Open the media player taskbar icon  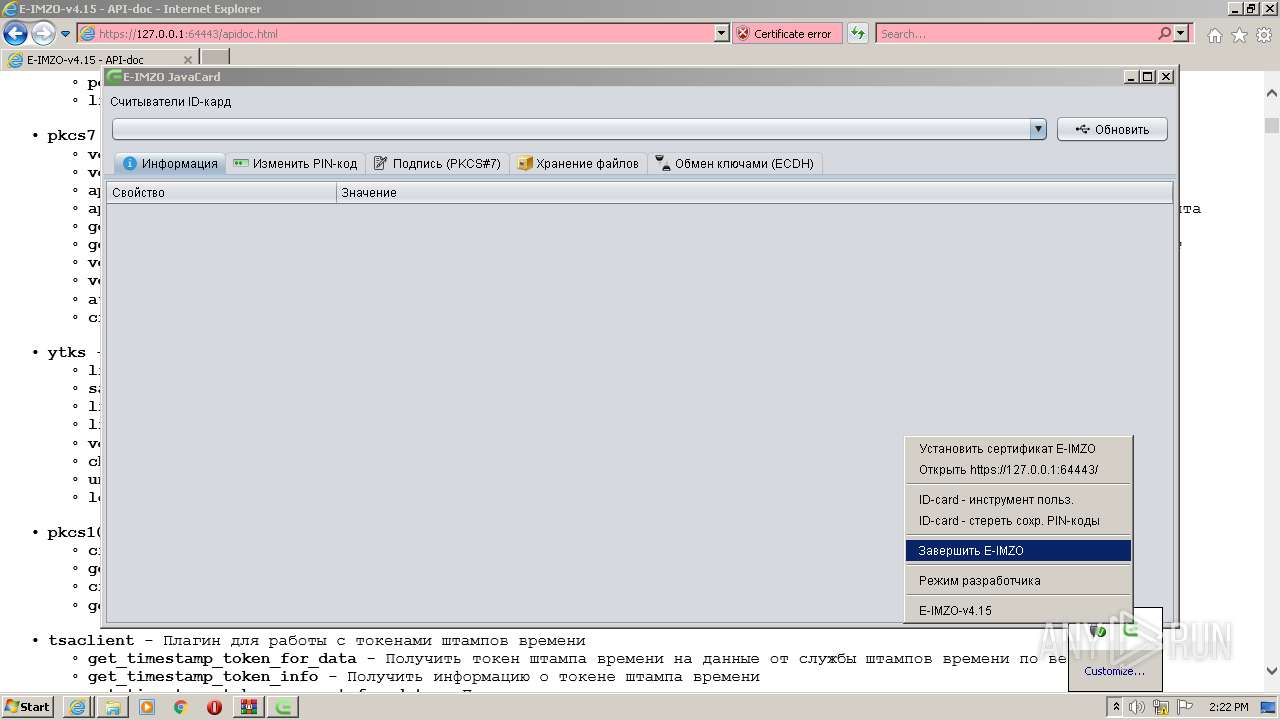[147, 707]
